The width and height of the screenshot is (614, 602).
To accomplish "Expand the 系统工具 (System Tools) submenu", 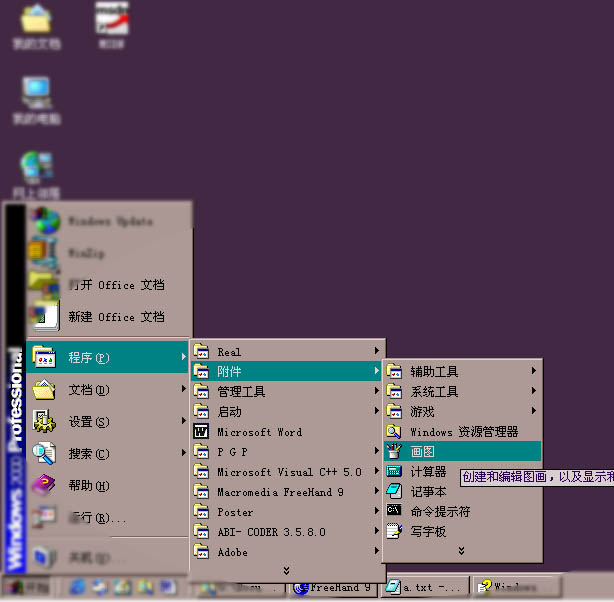I will click(434, 392).
